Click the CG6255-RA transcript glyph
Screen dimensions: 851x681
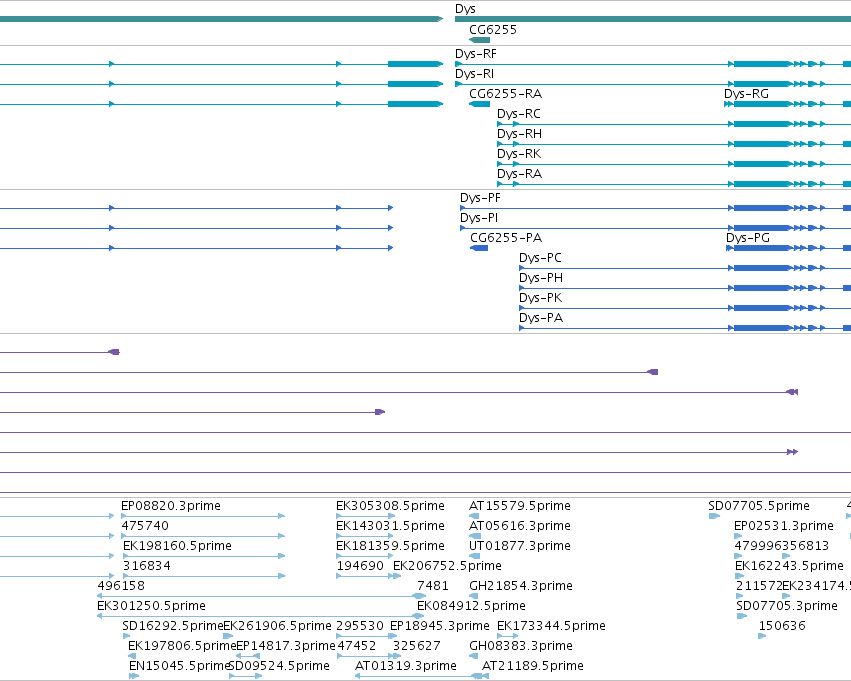(x=479, y=104)
